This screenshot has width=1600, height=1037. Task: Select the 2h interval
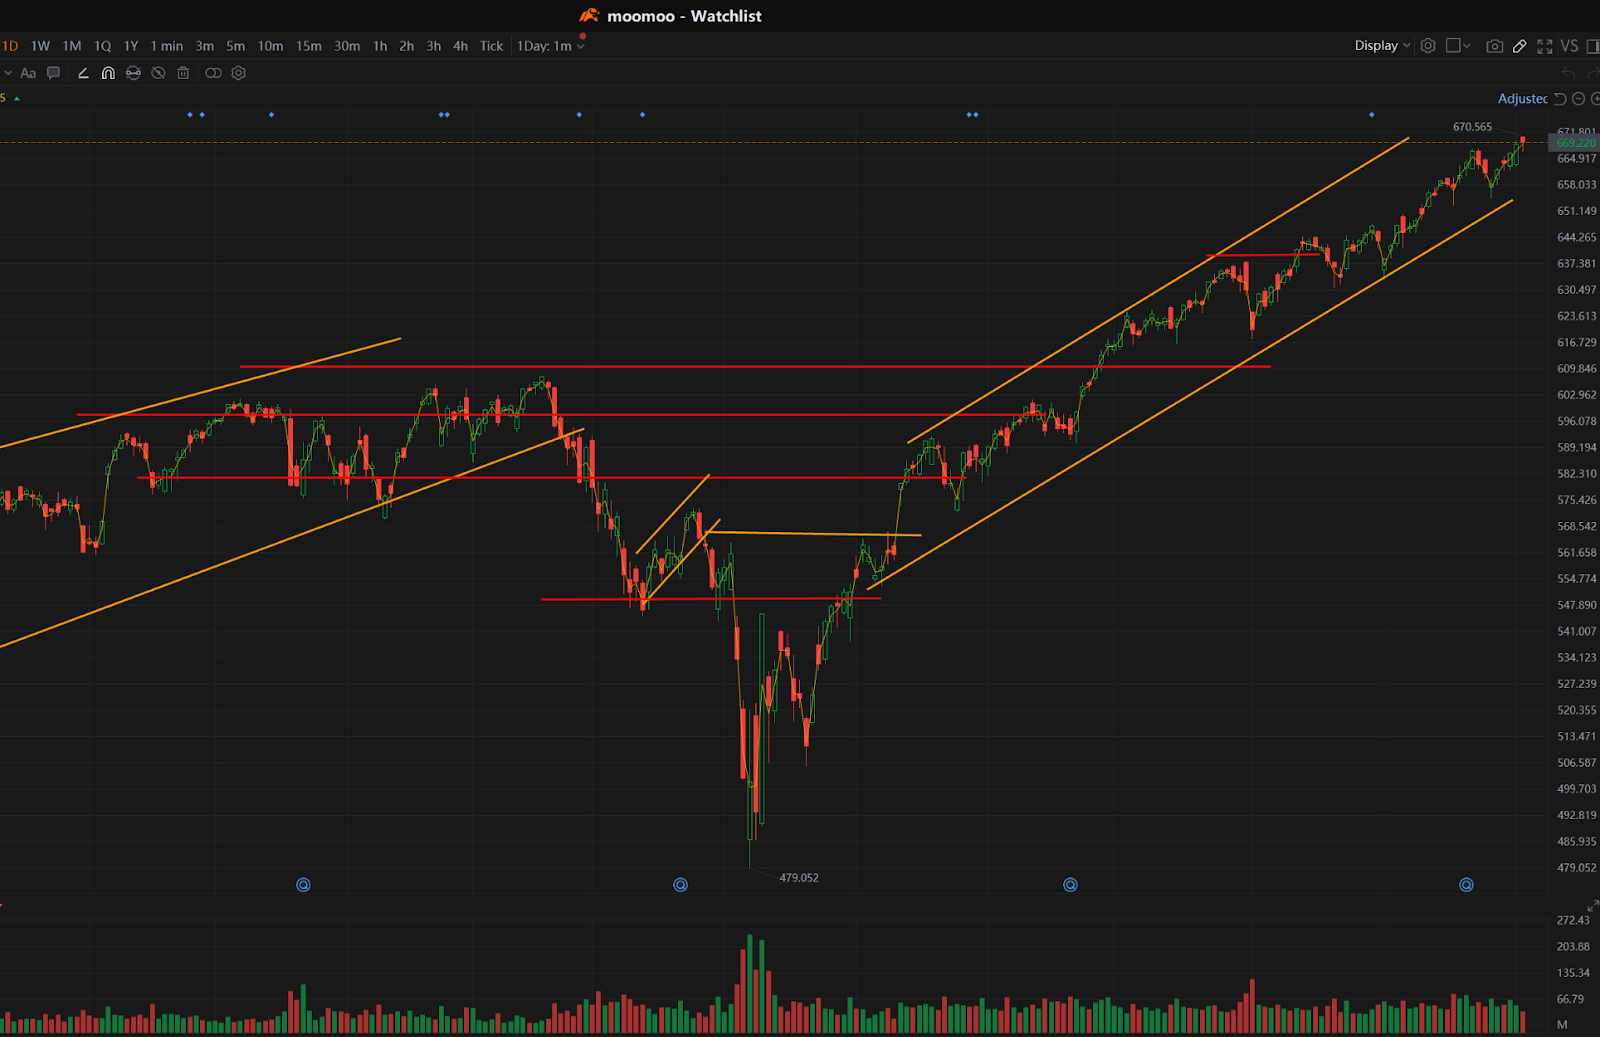click(x=407, y=46)
